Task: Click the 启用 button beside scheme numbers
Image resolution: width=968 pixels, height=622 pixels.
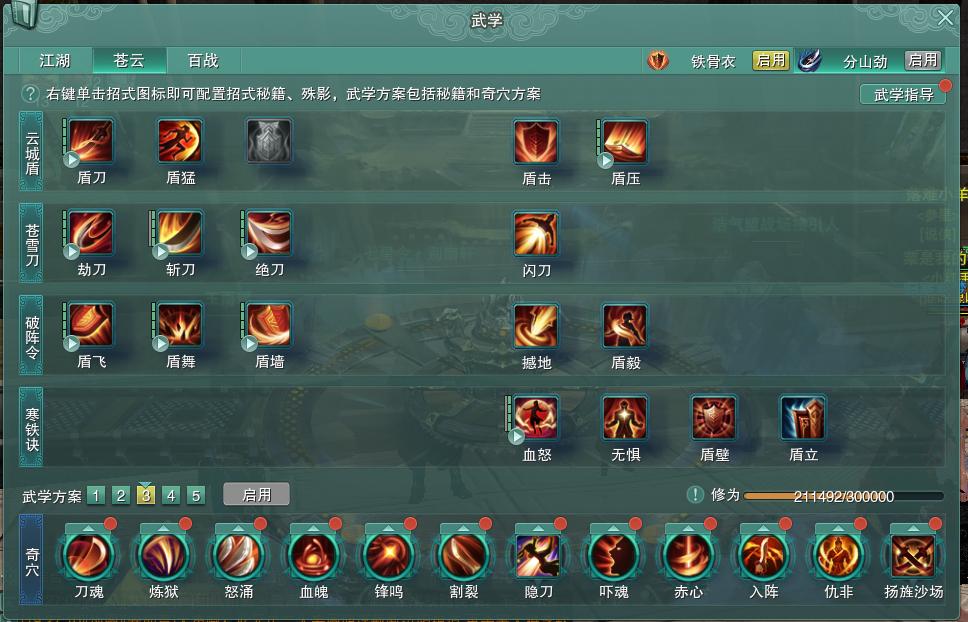Action: pyautogui.click(x=256, y=494)
